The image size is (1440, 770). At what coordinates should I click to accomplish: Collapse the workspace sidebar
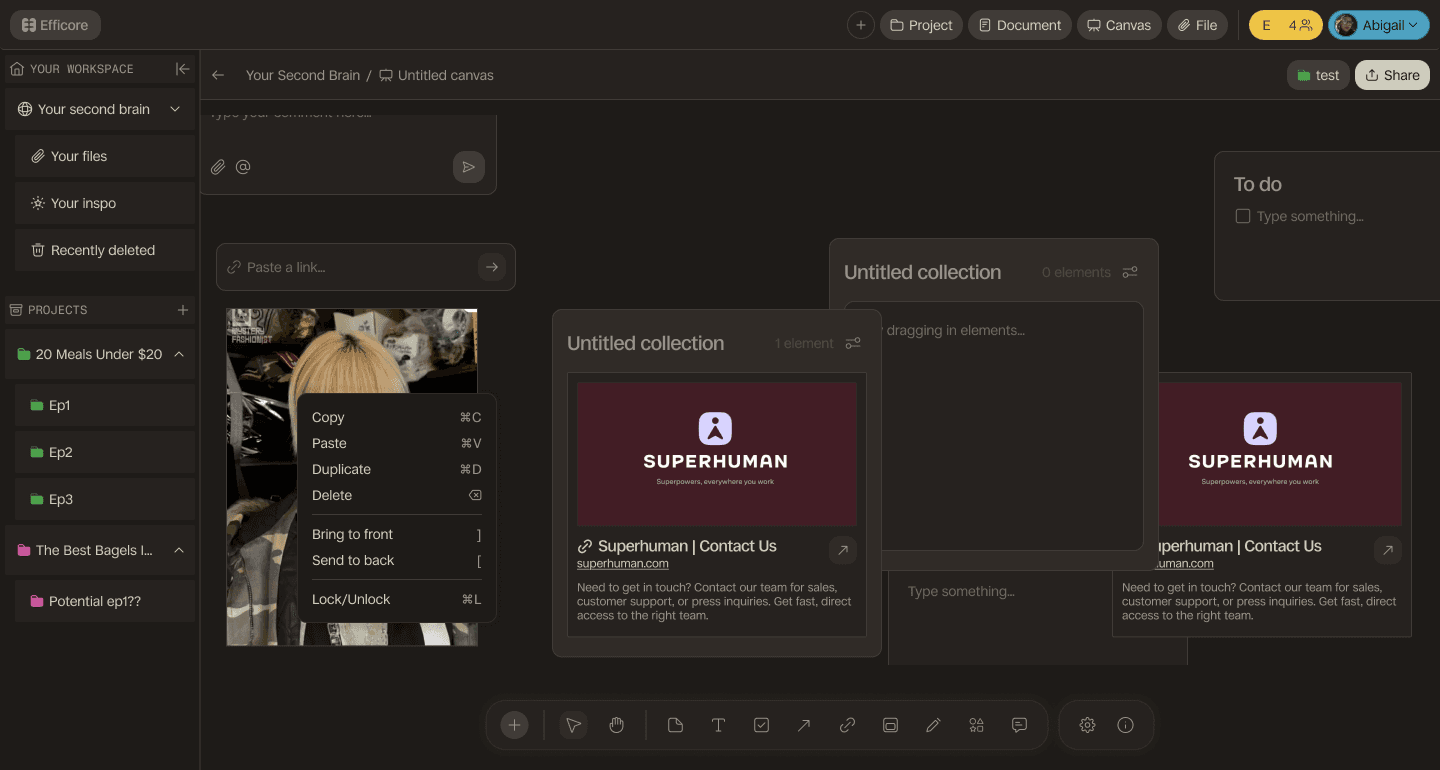[x=182, y=69]
